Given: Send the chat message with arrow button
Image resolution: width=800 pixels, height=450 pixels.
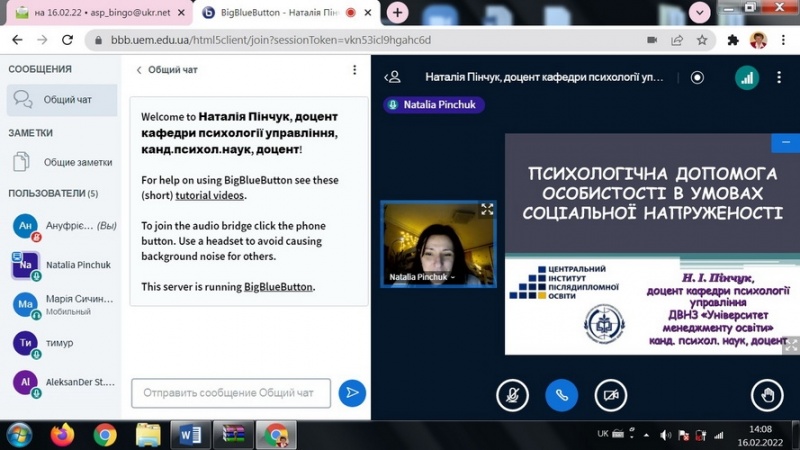Looking at the screenshot, I should (x=352, y=393).
